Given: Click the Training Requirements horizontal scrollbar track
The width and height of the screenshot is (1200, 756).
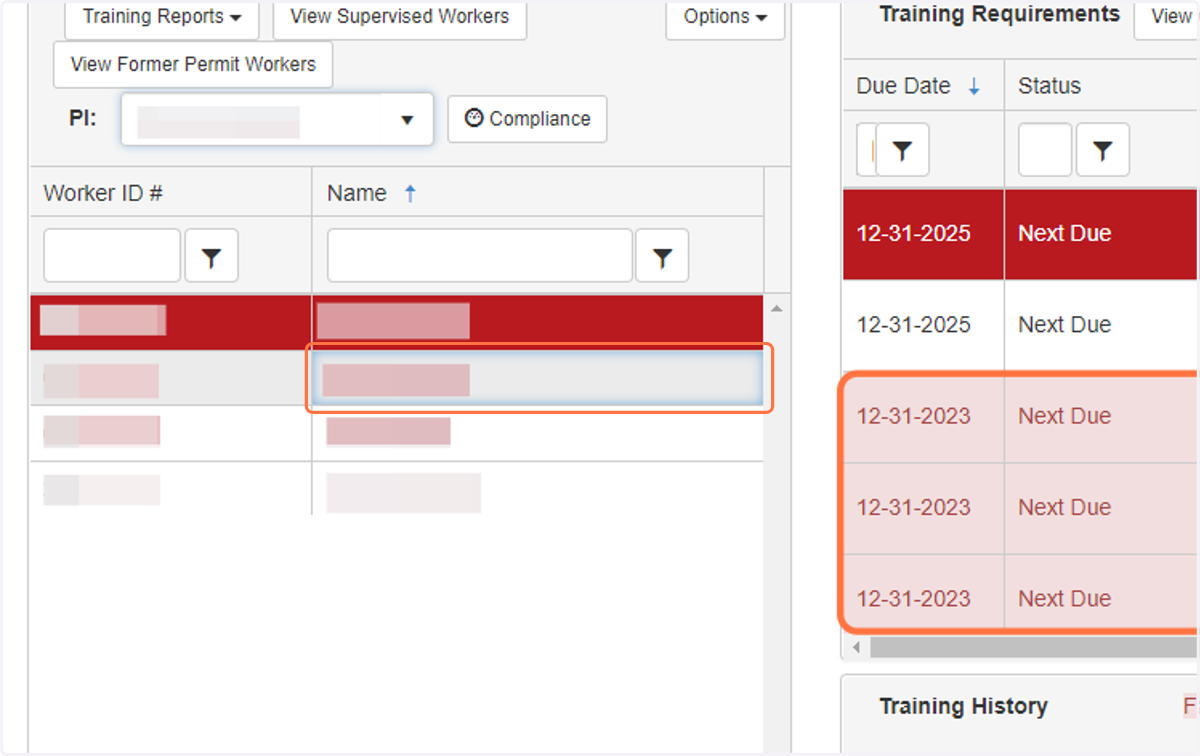Looking at the screenshot, I should coord(1033,648).
